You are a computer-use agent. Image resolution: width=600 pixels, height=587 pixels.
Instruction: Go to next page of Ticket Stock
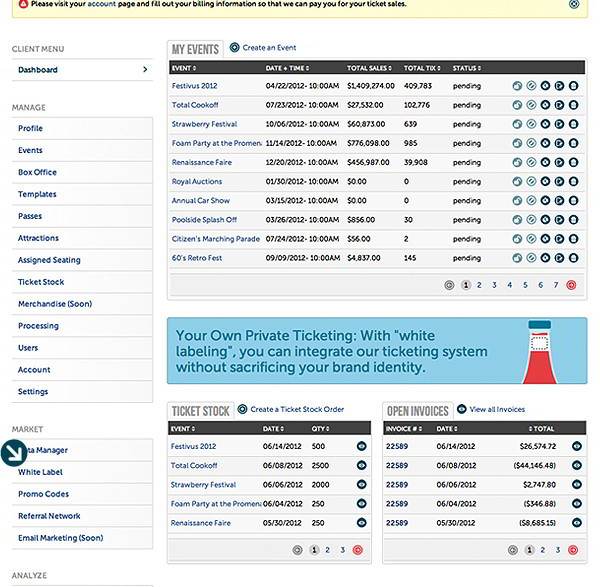(358, 550)
